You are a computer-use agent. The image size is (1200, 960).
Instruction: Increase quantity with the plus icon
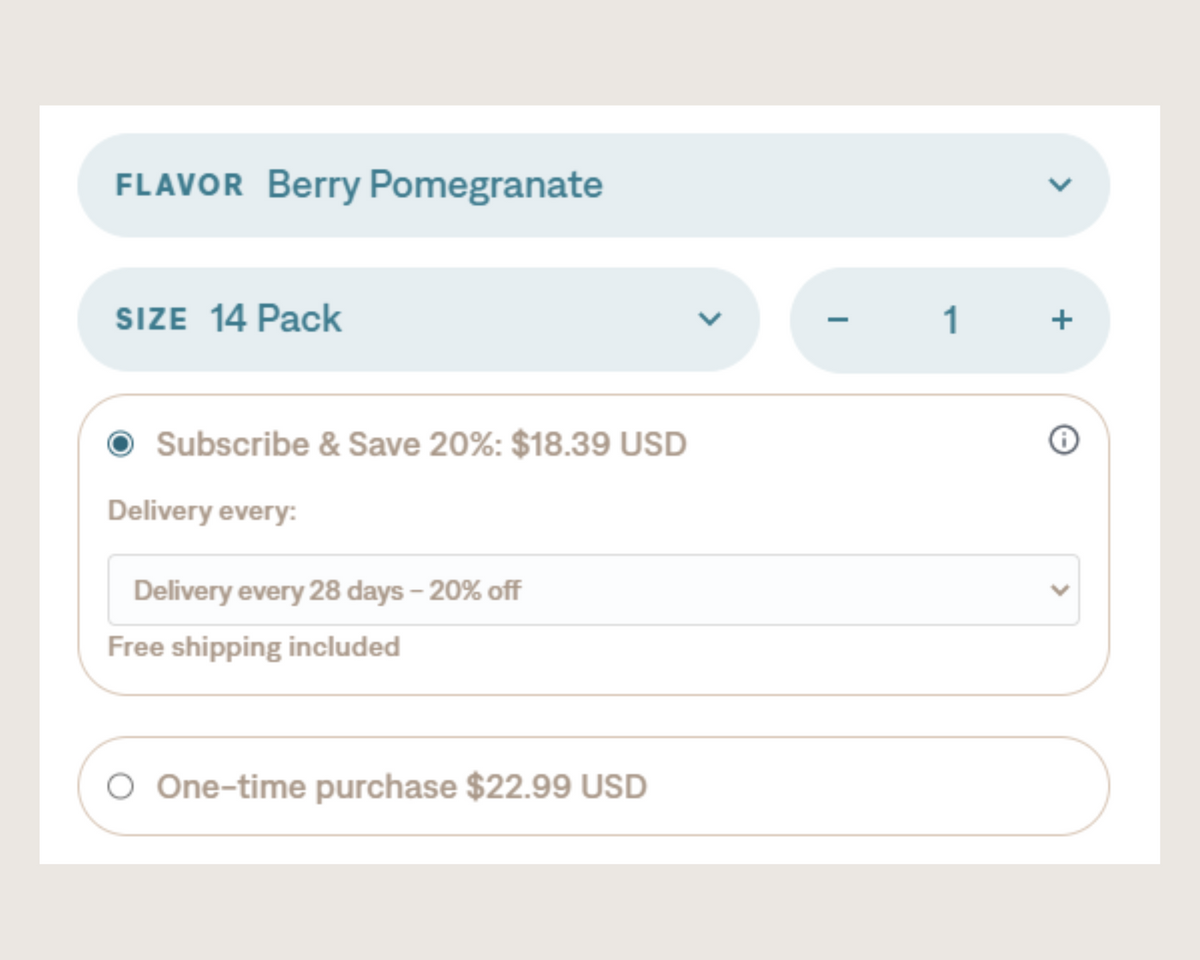pos(1061,320)
